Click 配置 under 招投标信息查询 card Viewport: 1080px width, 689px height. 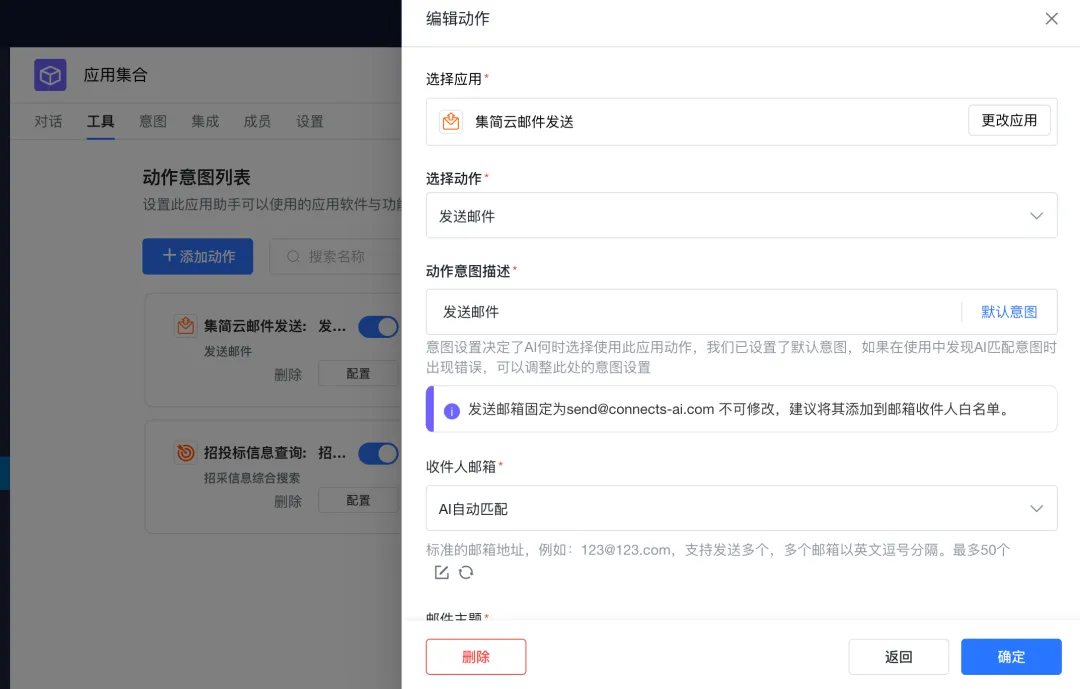click(x=359, y=500)
